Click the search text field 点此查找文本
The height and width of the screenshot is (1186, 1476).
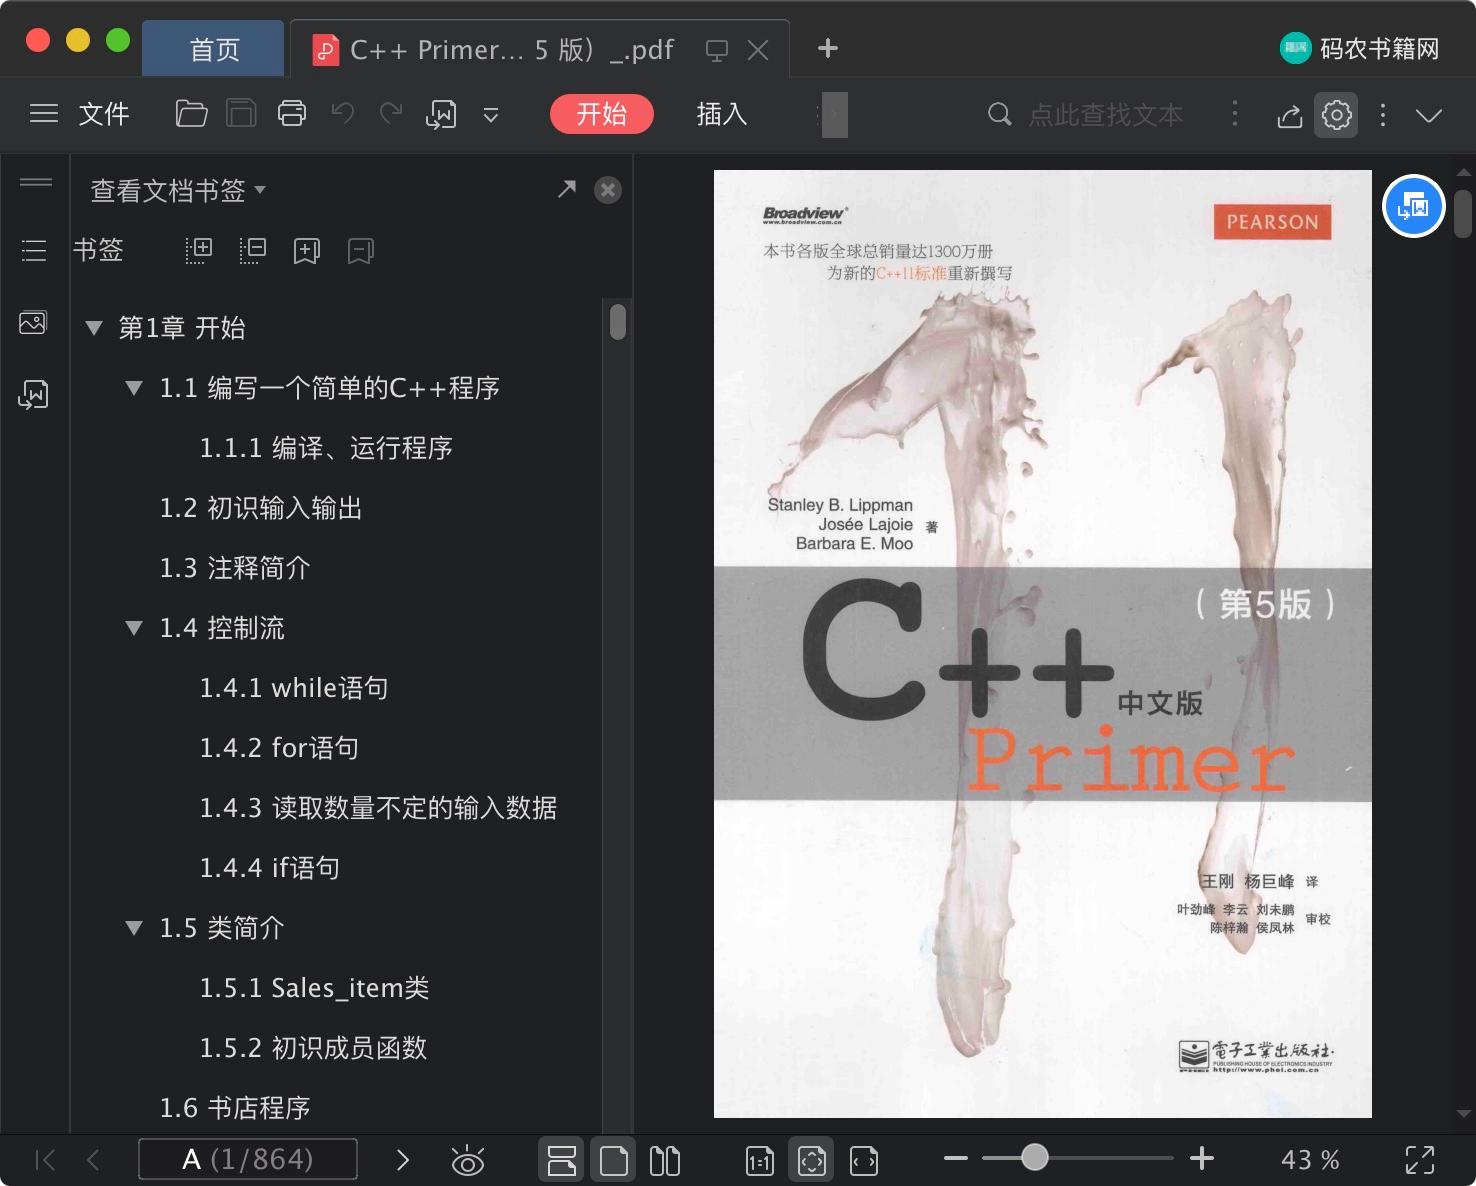pos(1106,115)
